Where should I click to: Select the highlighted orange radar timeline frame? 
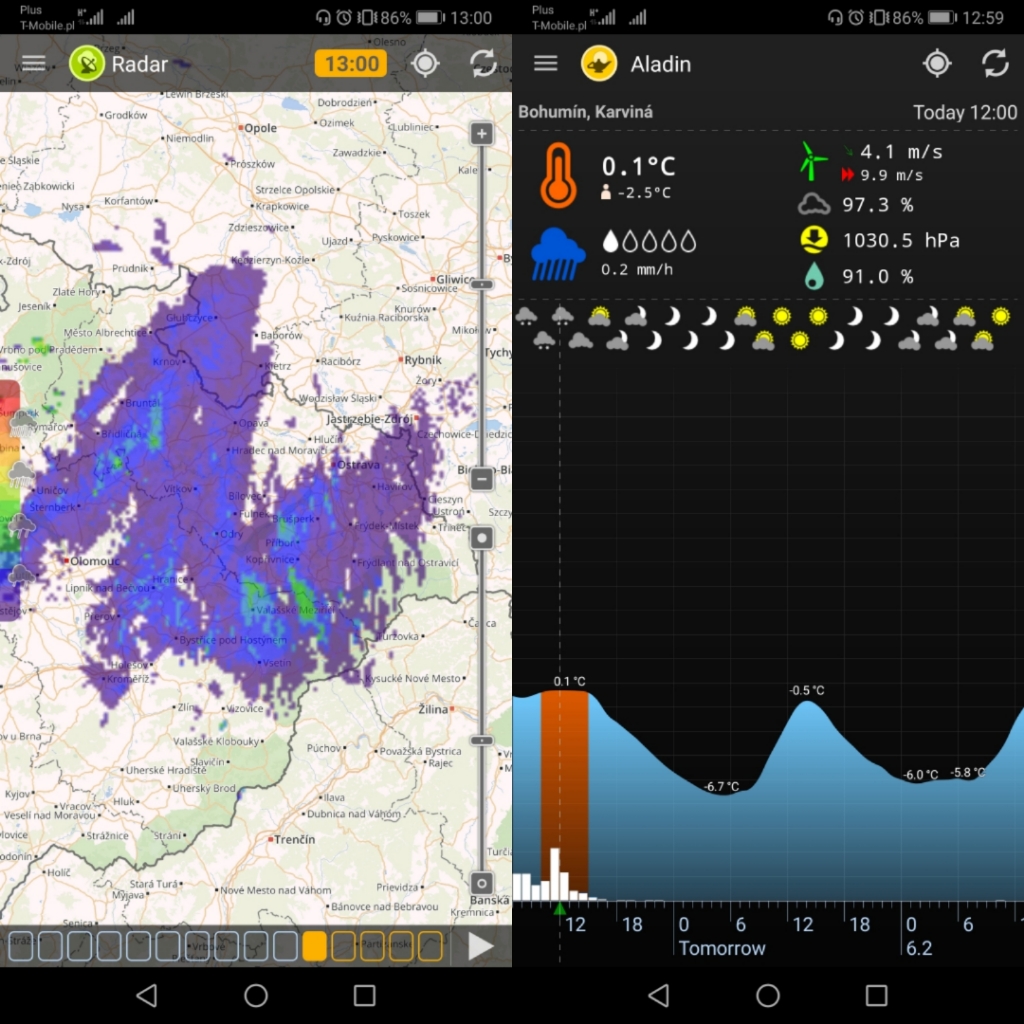pyautogui.click(x=314, y=946)
